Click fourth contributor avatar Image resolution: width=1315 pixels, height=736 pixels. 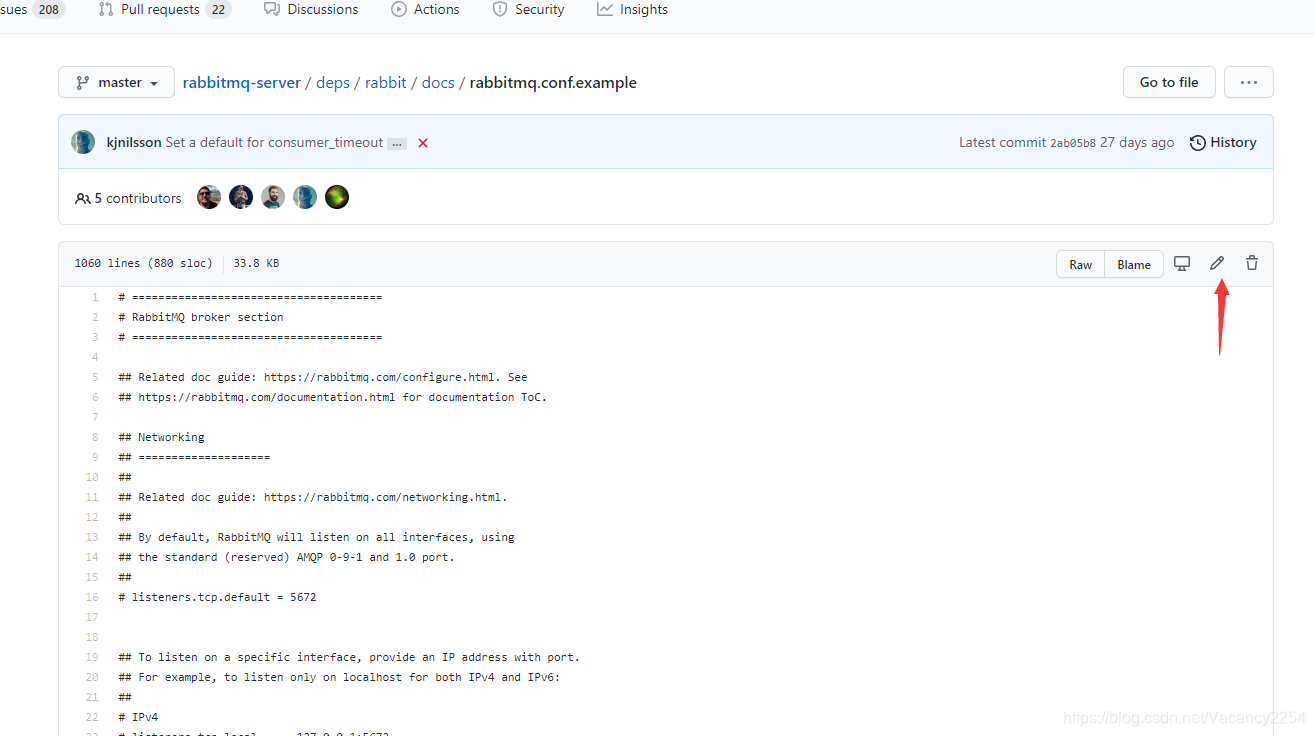coord(305,197)
